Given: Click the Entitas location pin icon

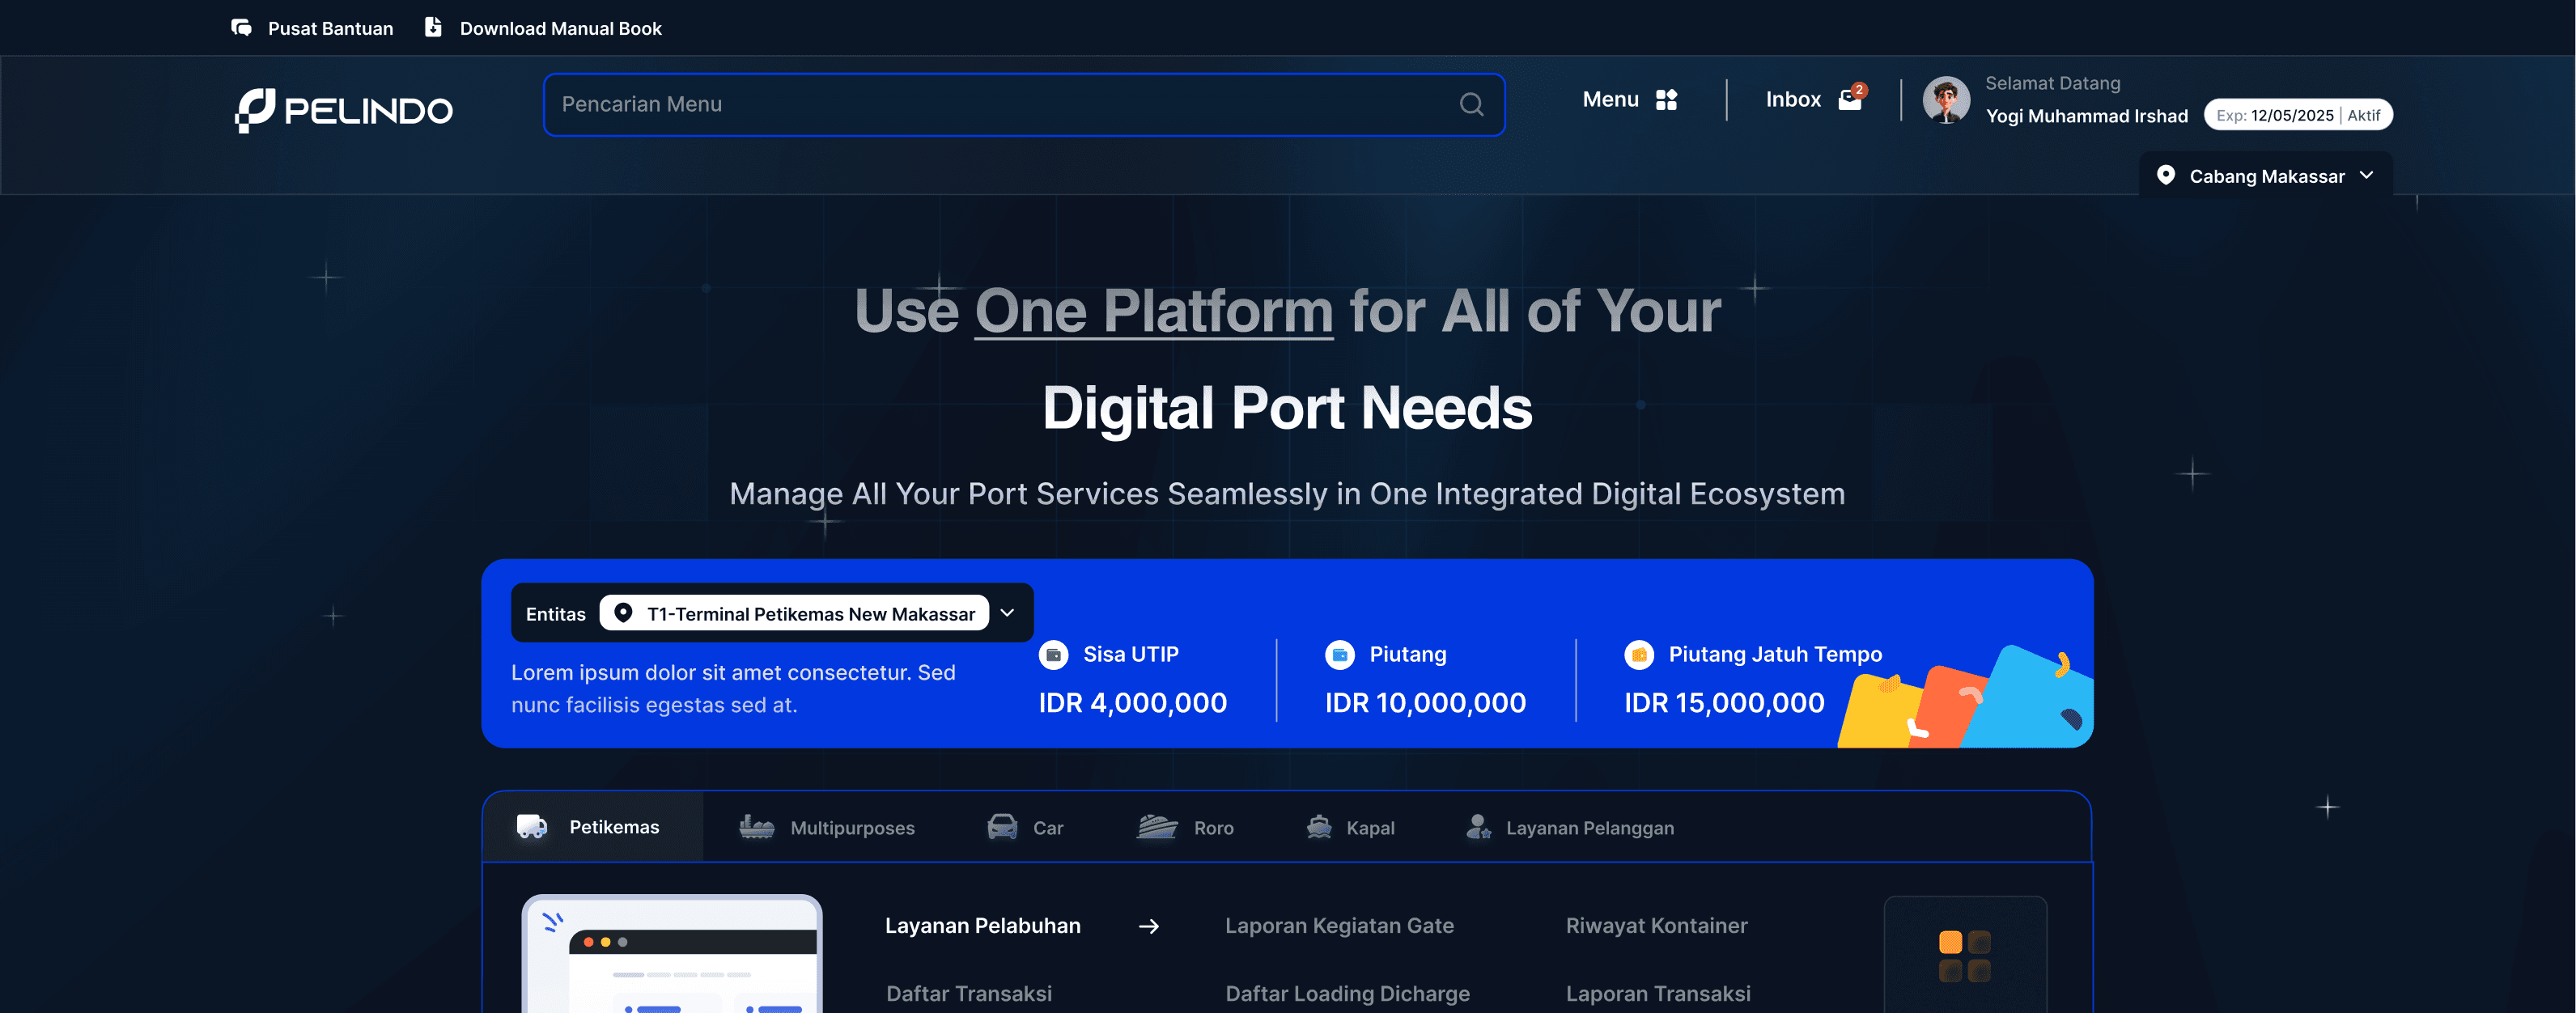Looking at the screenshot, I should (x=623, y=613).
